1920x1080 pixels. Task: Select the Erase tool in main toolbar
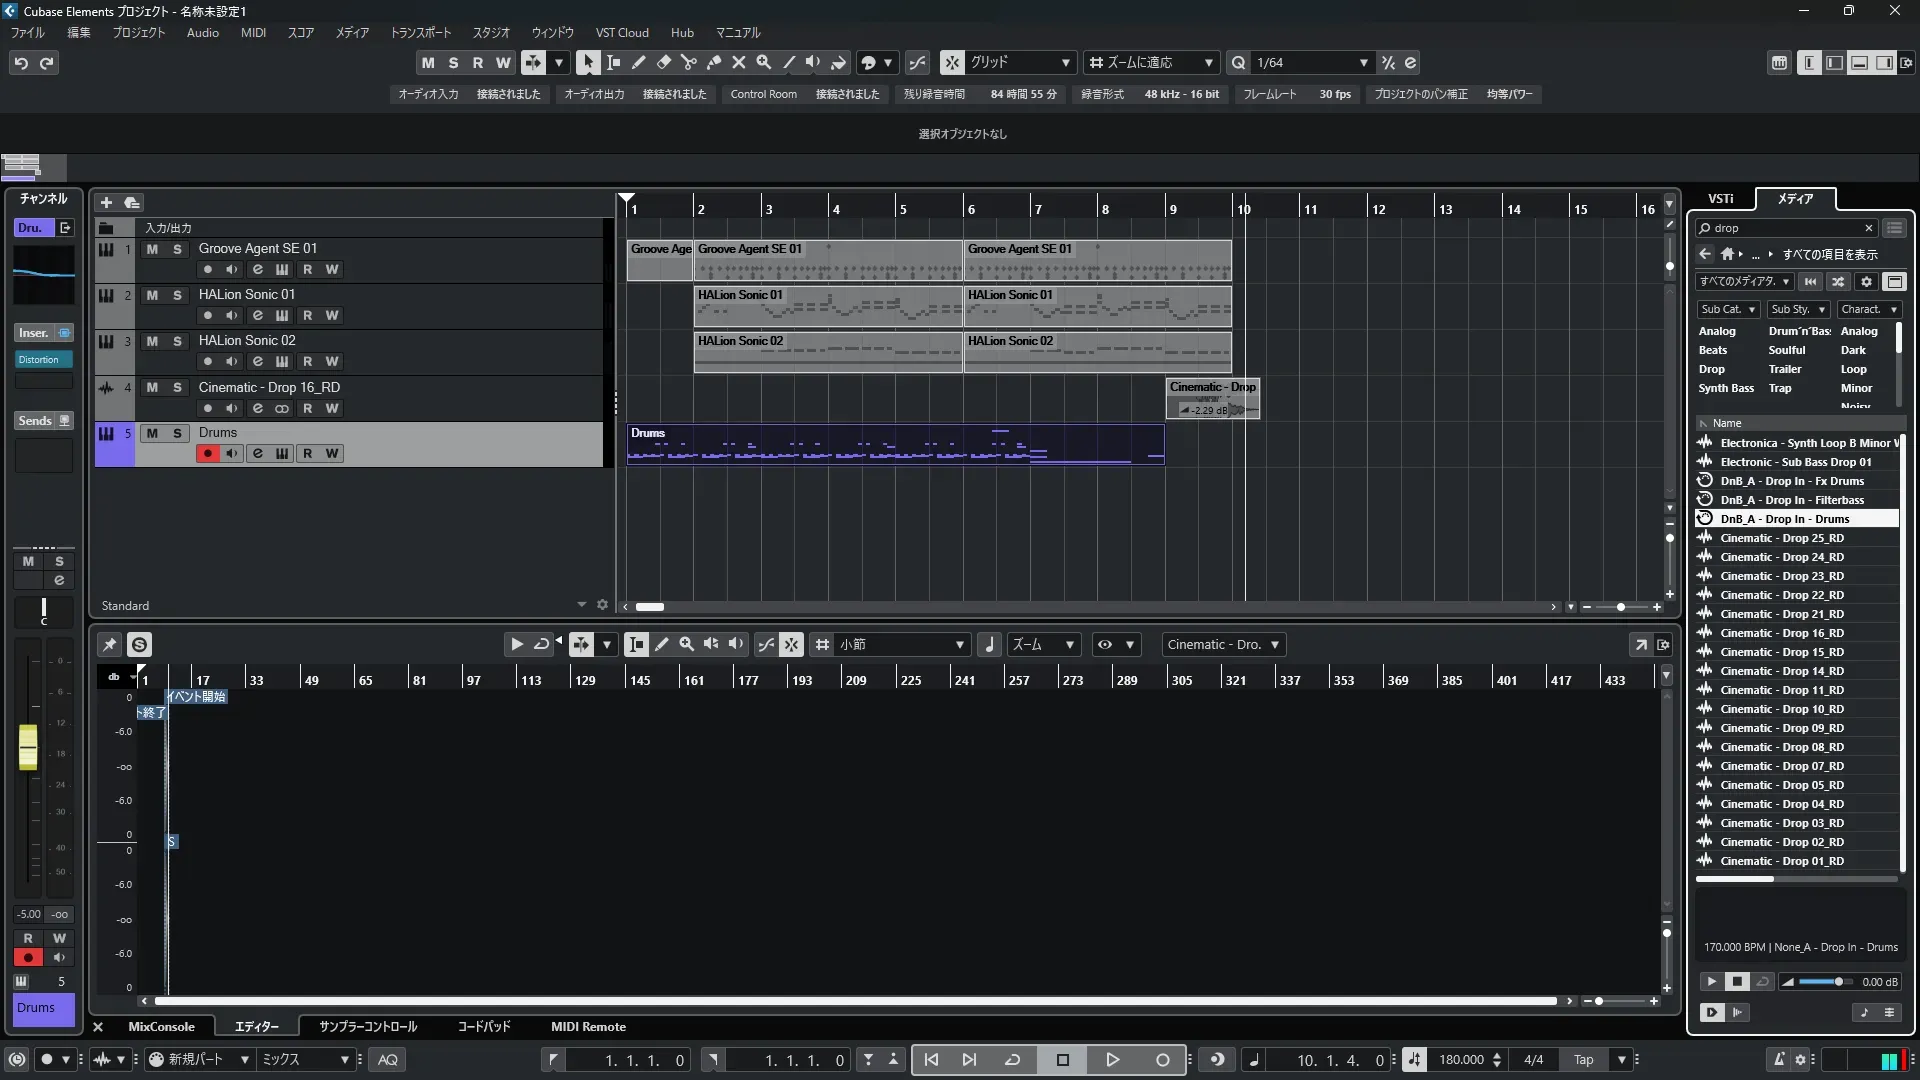pyautogui.click(x=663, y=62)
